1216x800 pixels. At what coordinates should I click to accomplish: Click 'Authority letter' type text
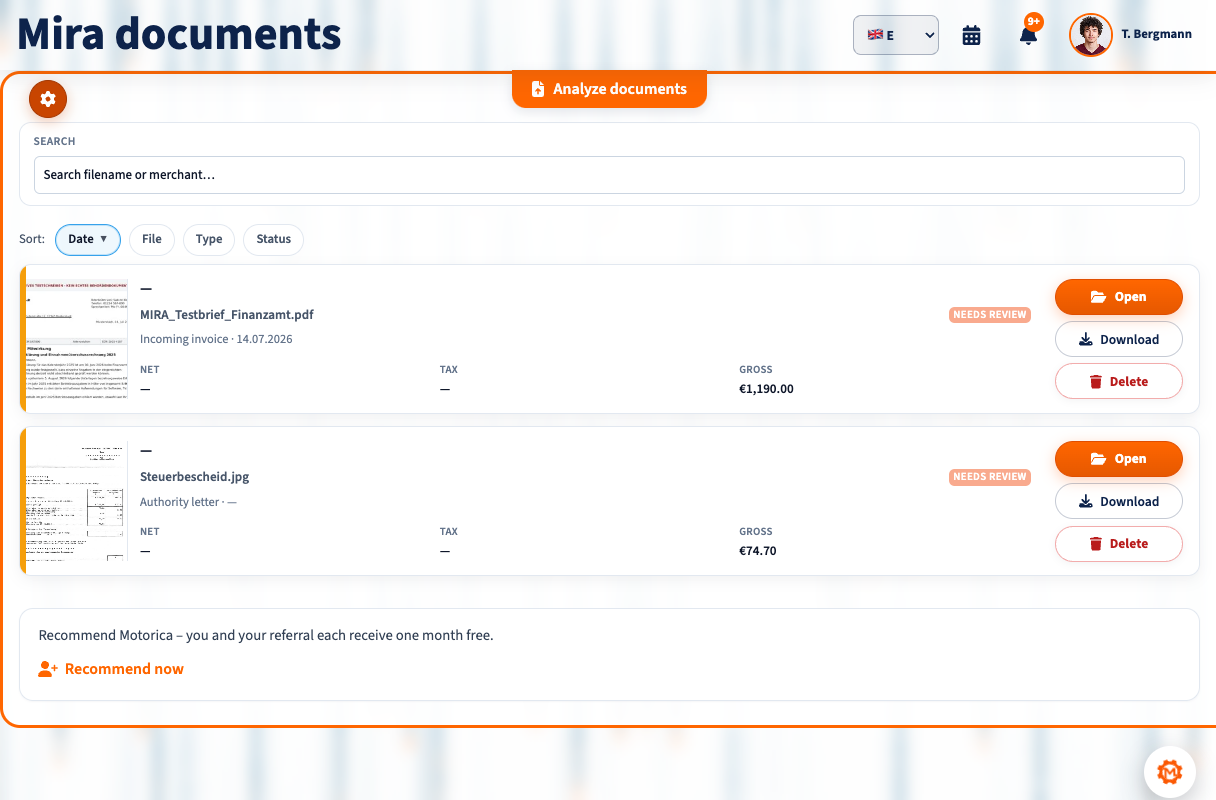(179, 502)
